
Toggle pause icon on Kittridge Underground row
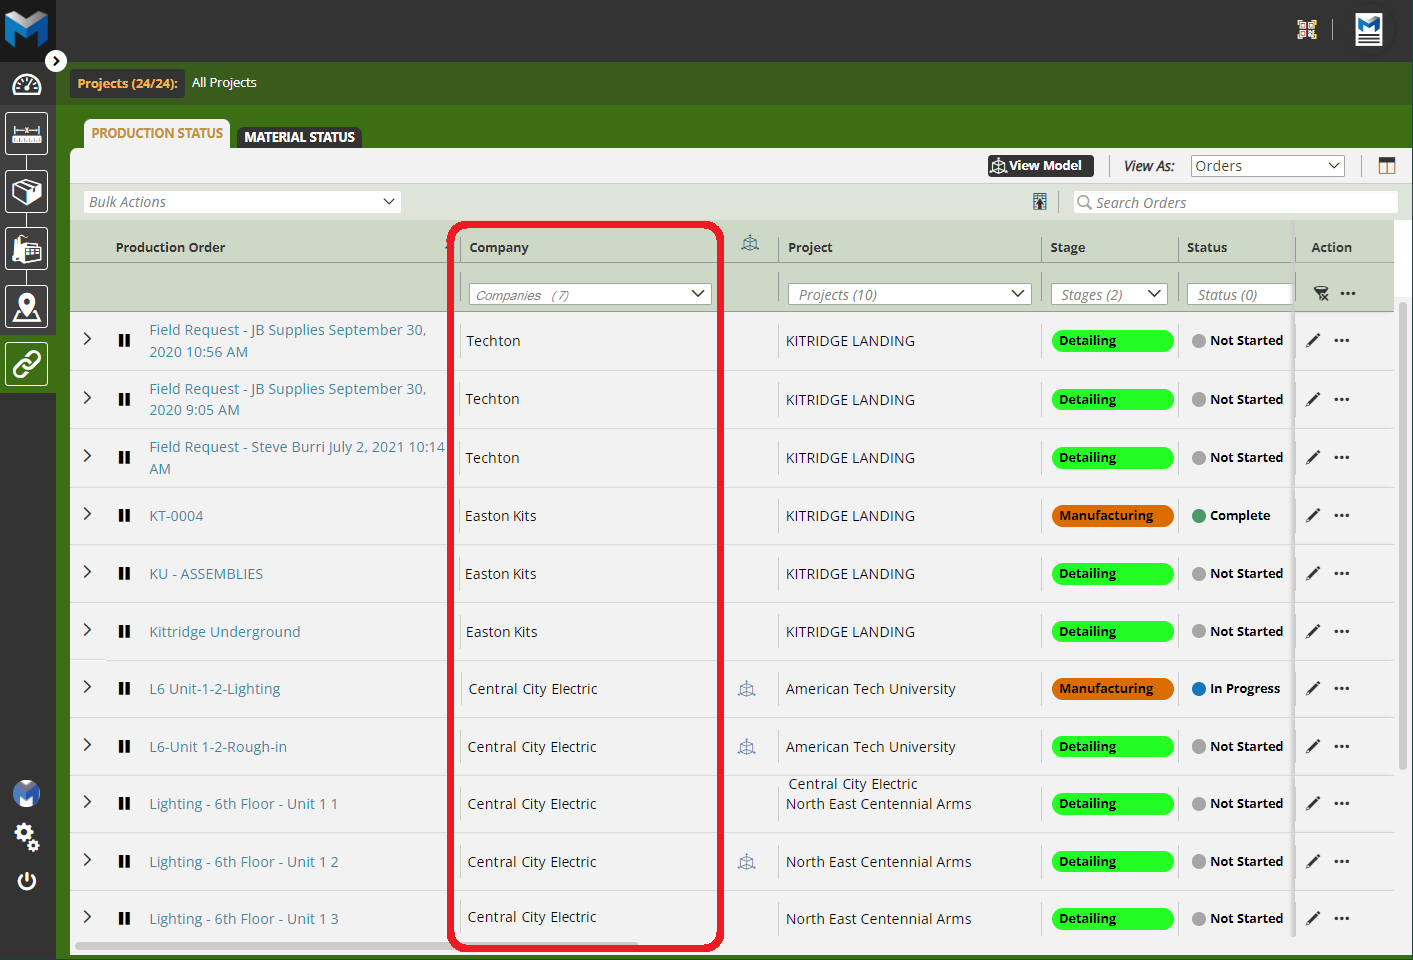[x=124, y=632]
